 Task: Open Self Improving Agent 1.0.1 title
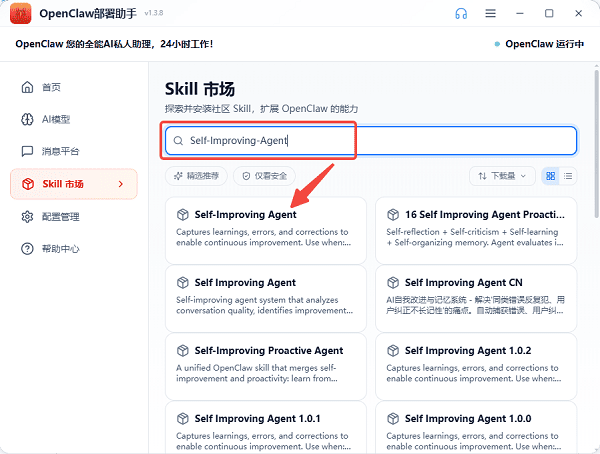click(257, 419)
